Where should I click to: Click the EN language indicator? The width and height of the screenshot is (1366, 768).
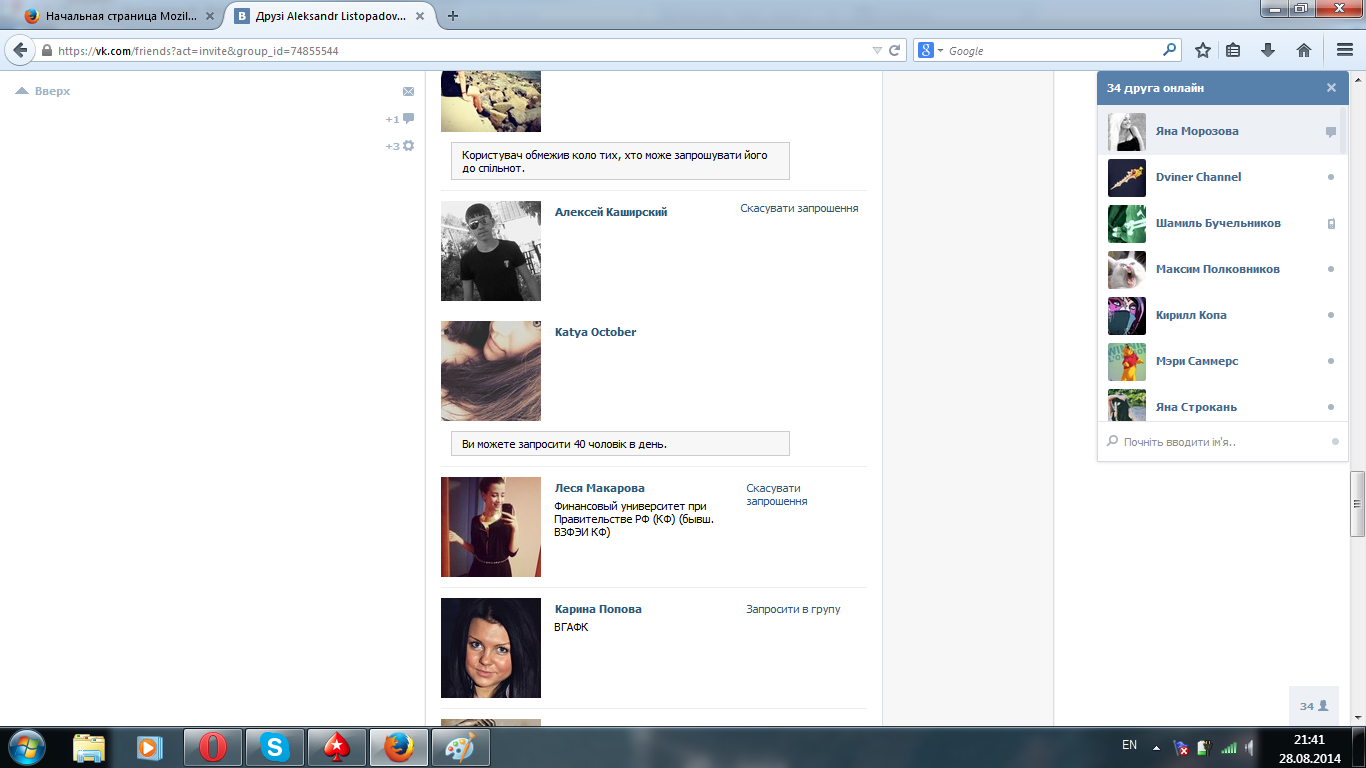[x=1130, y=745]
